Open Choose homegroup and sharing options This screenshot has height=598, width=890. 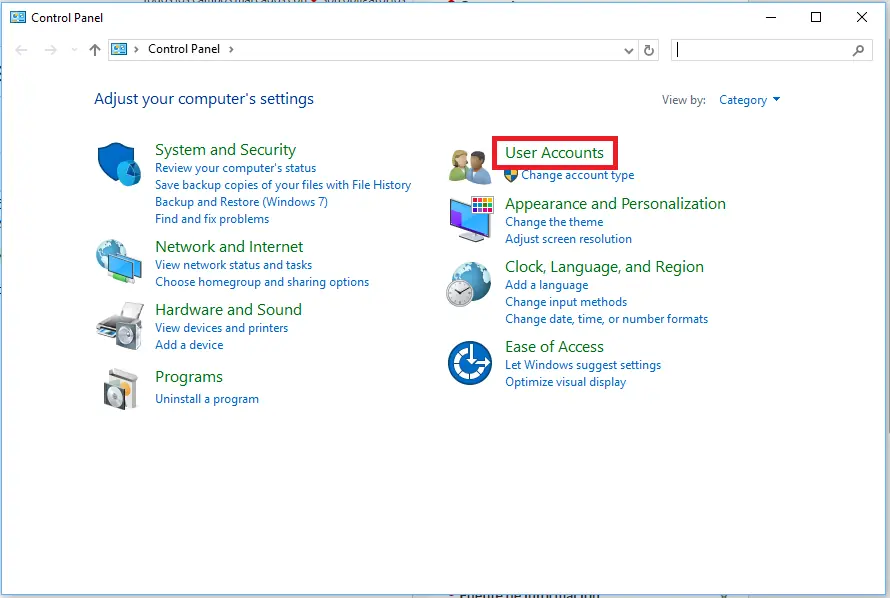(262, 282)
